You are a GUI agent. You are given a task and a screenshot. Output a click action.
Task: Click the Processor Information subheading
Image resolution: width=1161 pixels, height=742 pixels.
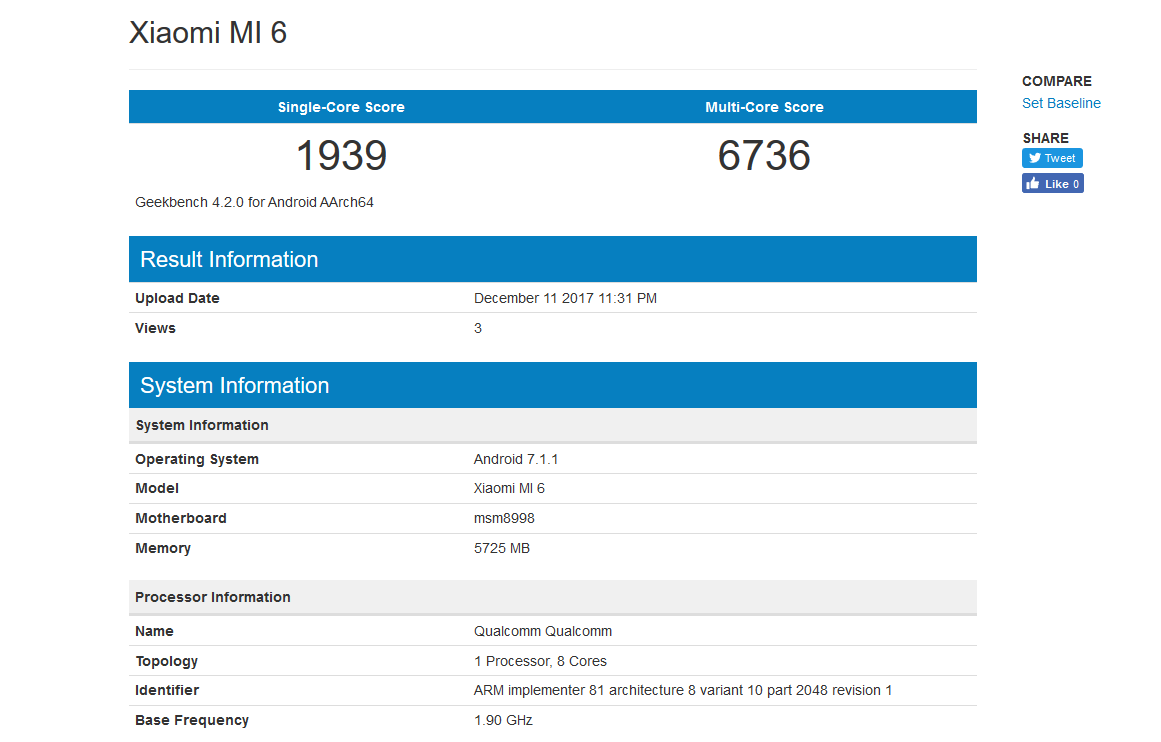[552, 597]
